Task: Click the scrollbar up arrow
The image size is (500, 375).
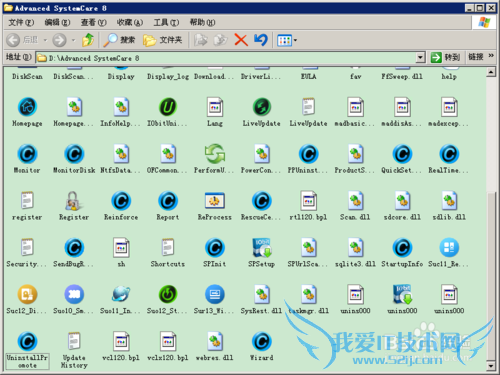Action: pos(491,72)
